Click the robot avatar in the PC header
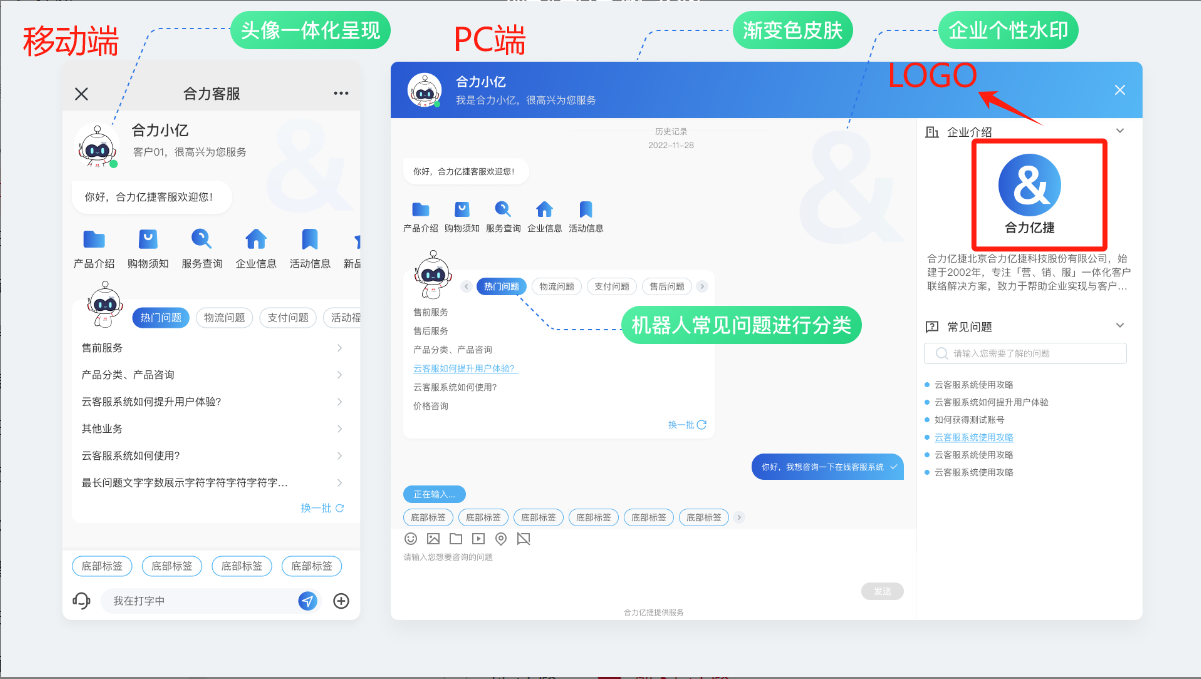 click(424, 90)
